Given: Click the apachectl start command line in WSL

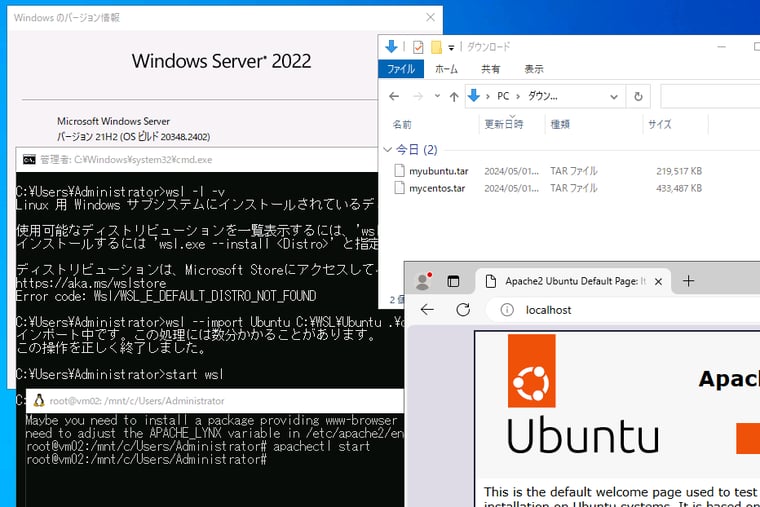Looking at the screenshot, I should coord(198,446).
